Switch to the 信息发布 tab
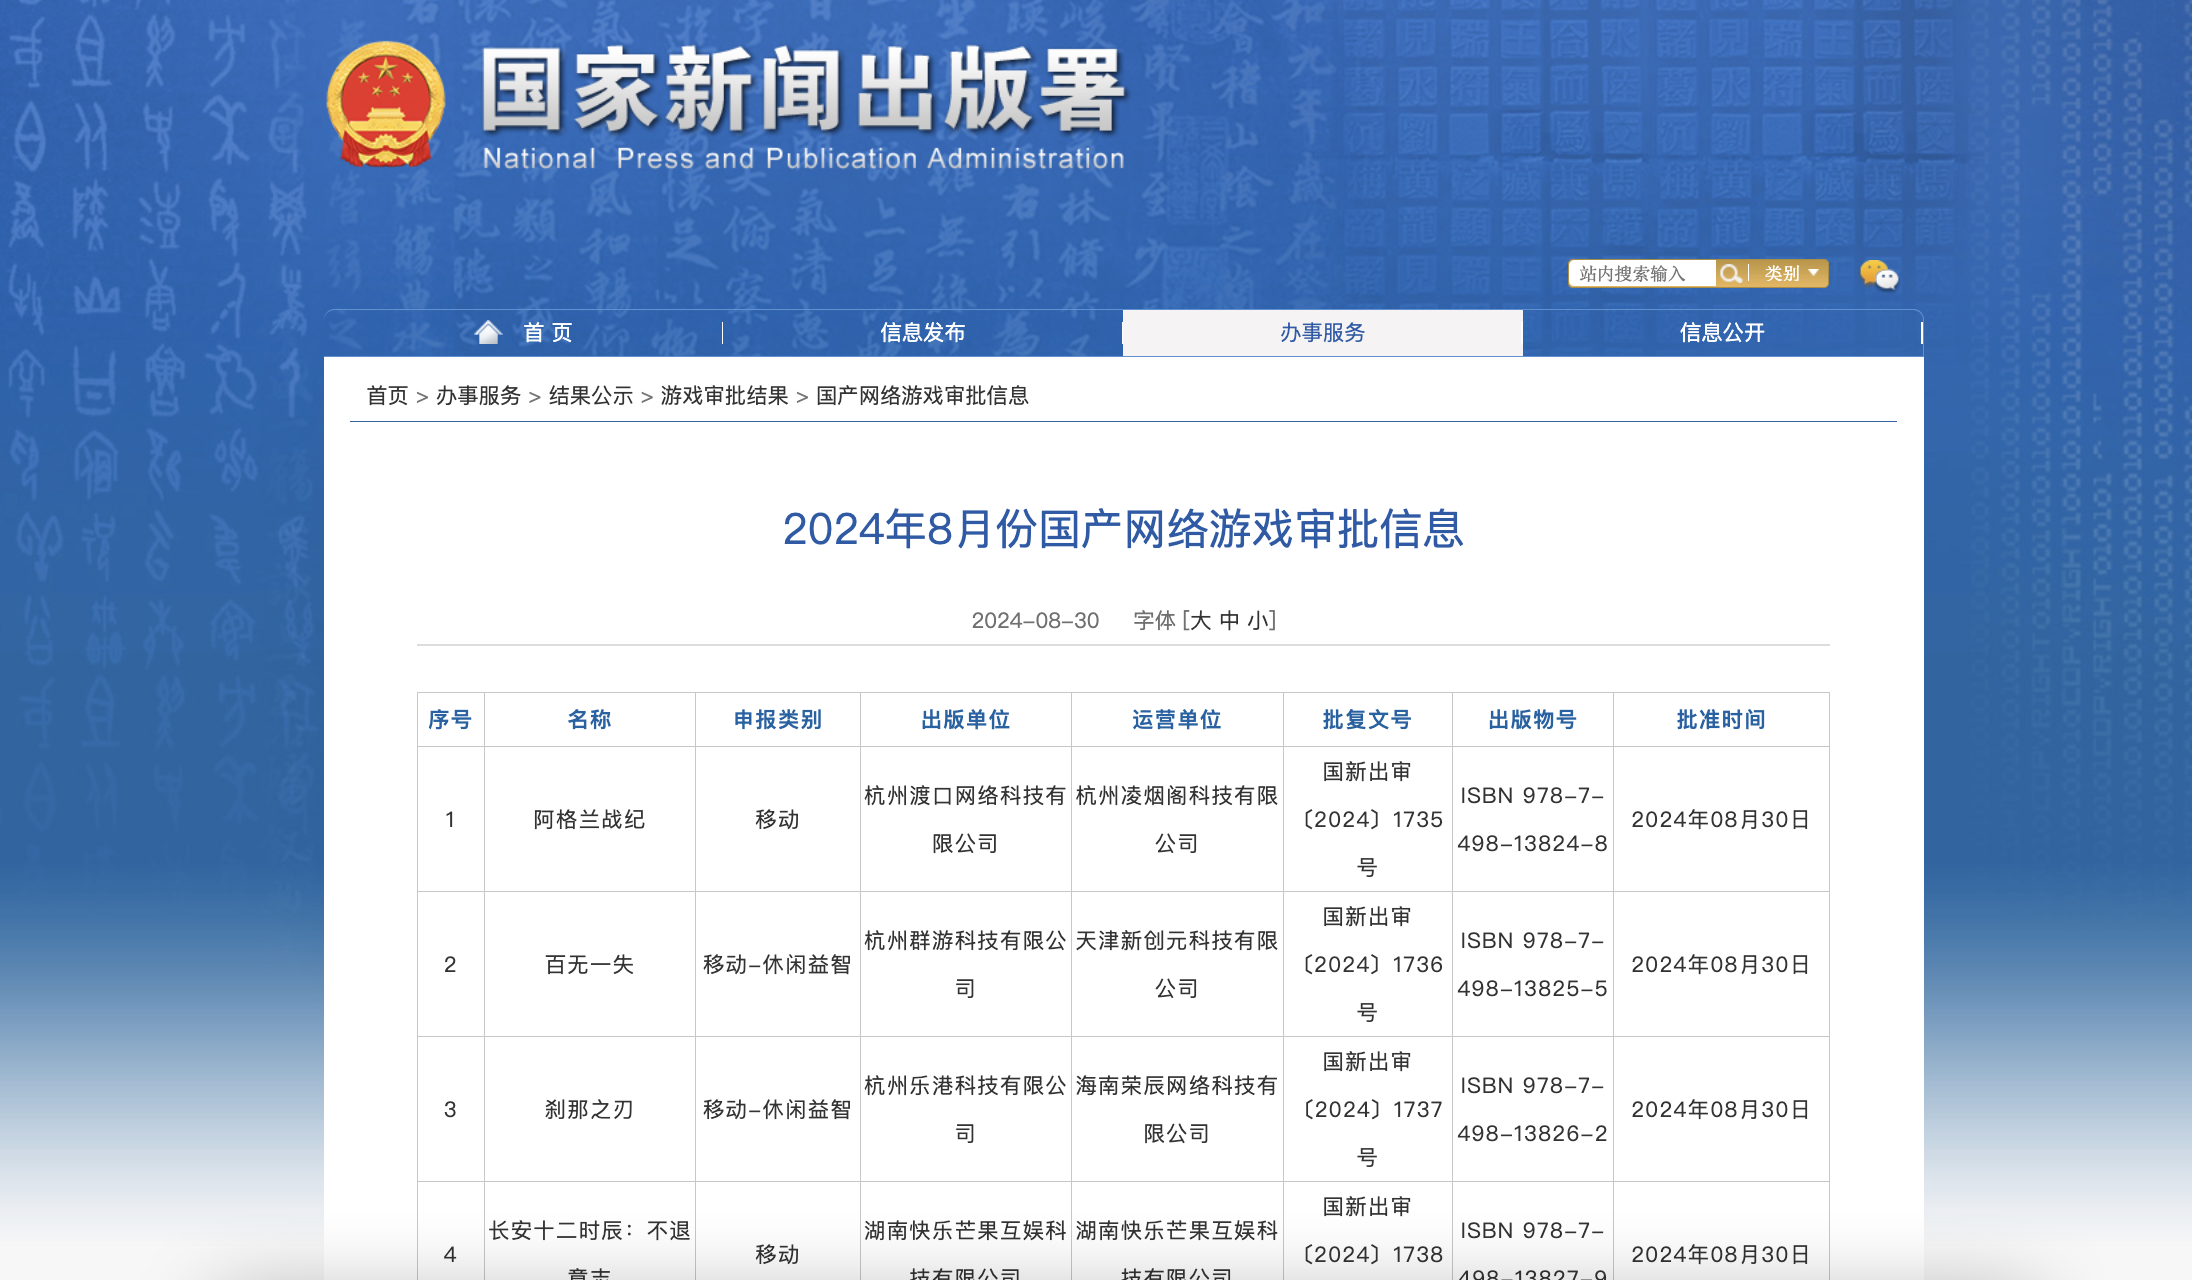Viewport: 2192px width, 1280px height. [x=922, y=332]
